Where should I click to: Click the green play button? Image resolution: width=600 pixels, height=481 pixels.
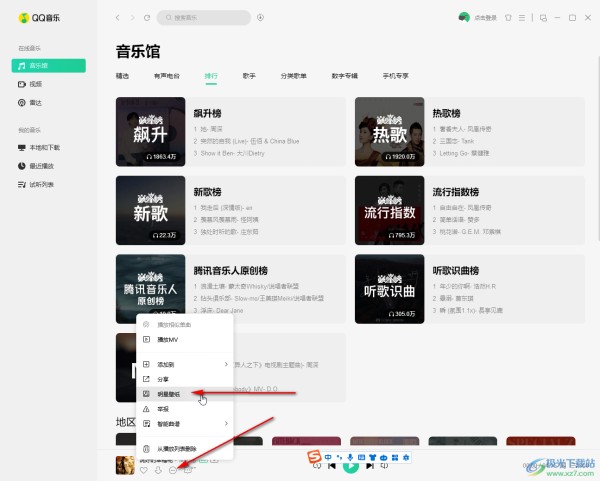tap(351, 467)
